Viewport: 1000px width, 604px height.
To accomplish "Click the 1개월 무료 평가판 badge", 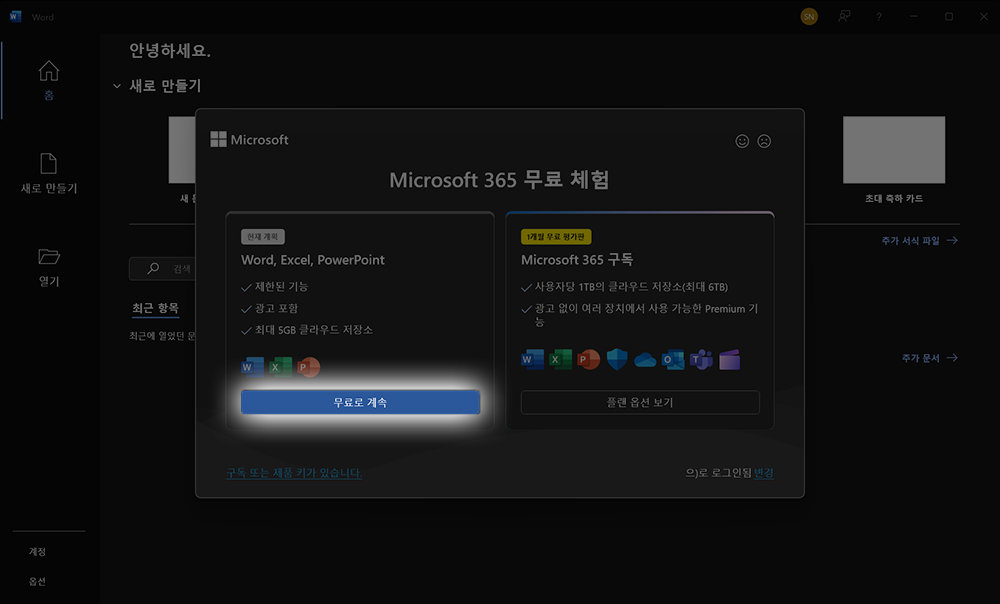I will (556, 237).
